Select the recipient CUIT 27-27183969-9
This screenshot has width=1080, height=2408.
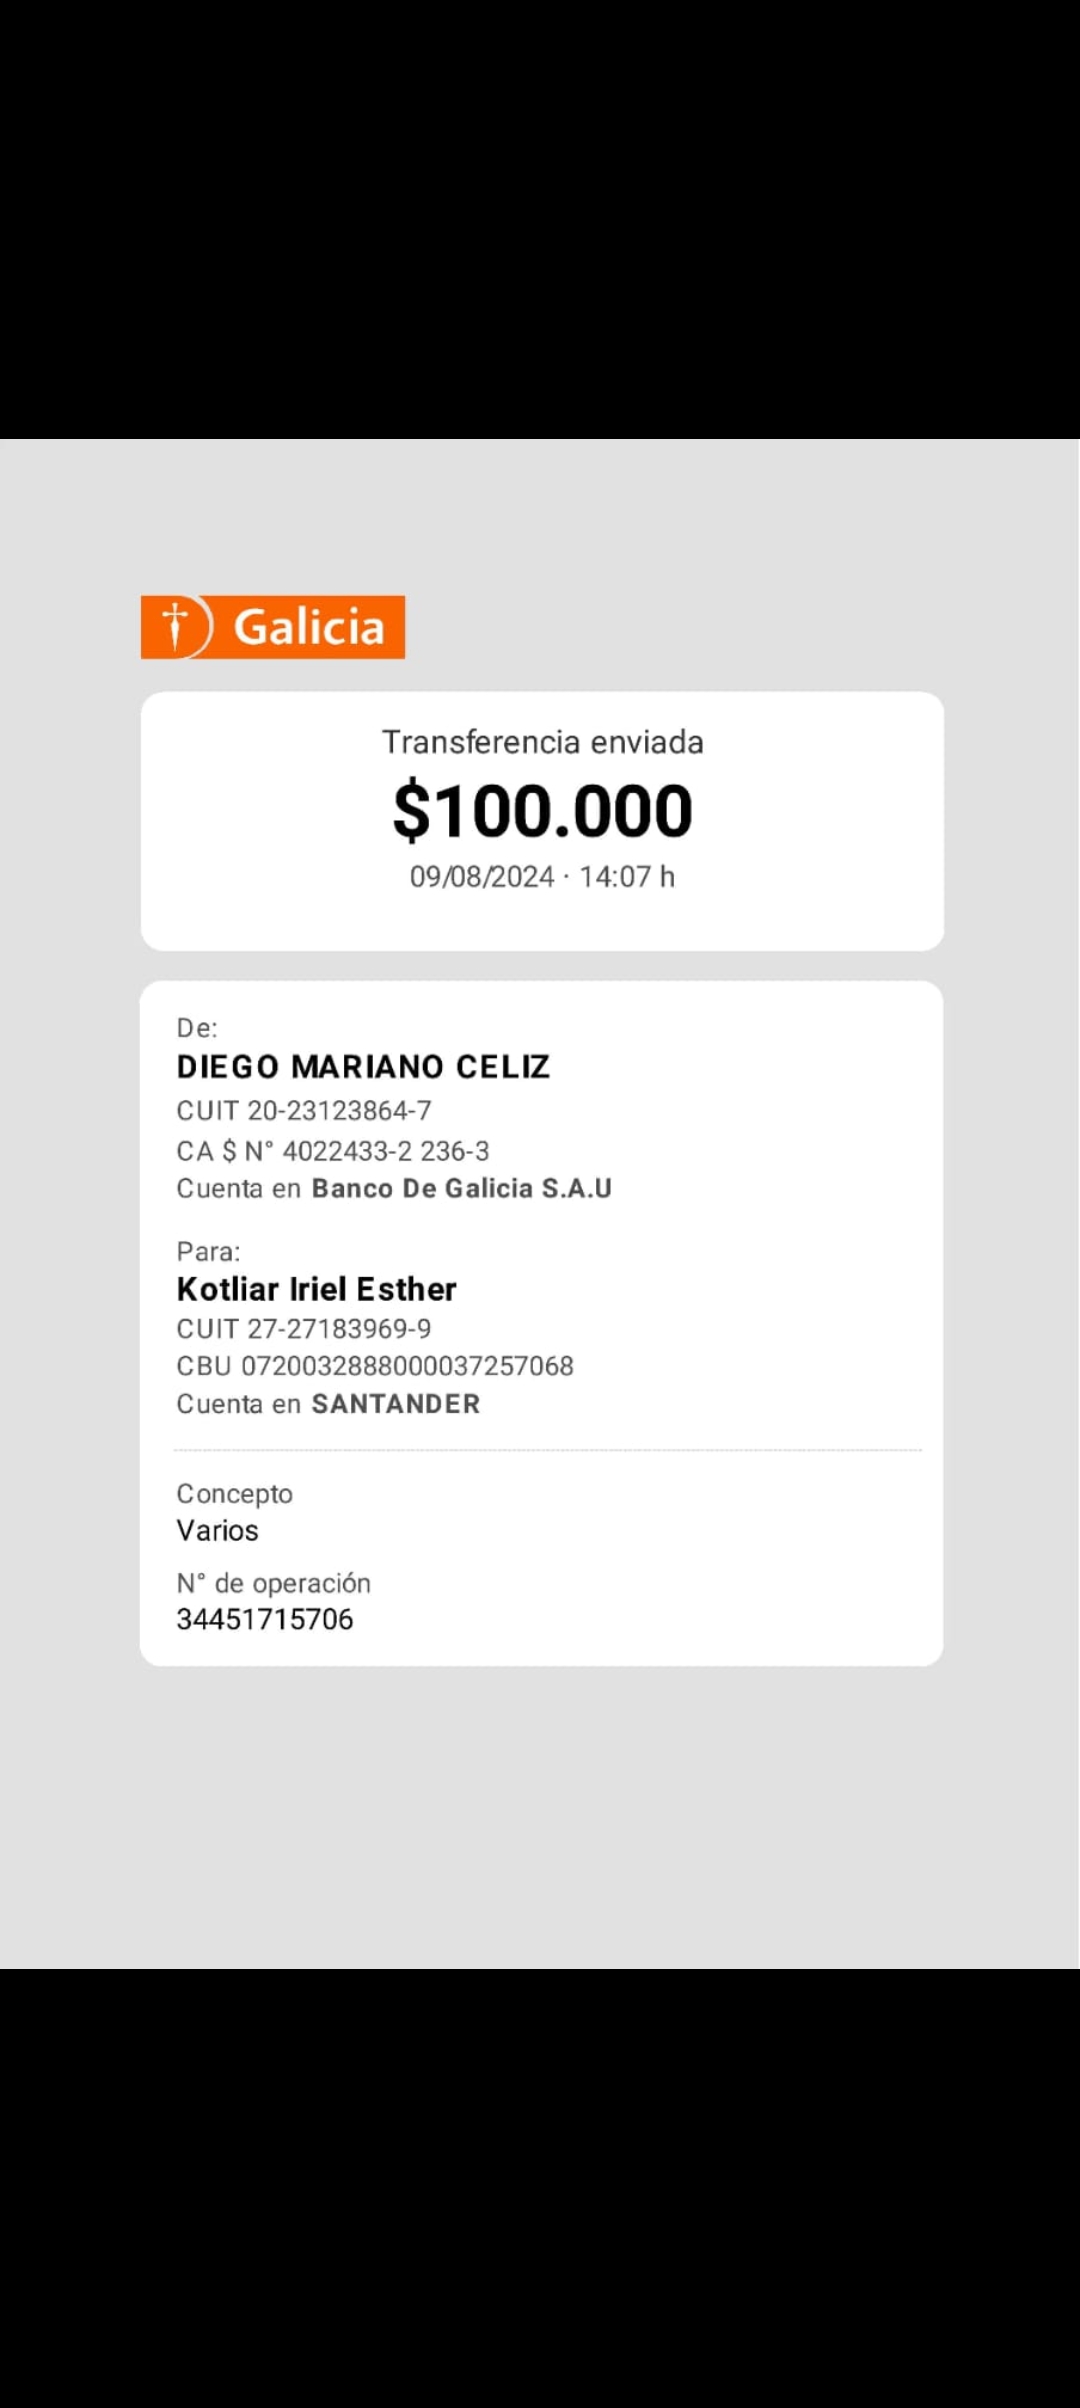tap(304, 1329)
